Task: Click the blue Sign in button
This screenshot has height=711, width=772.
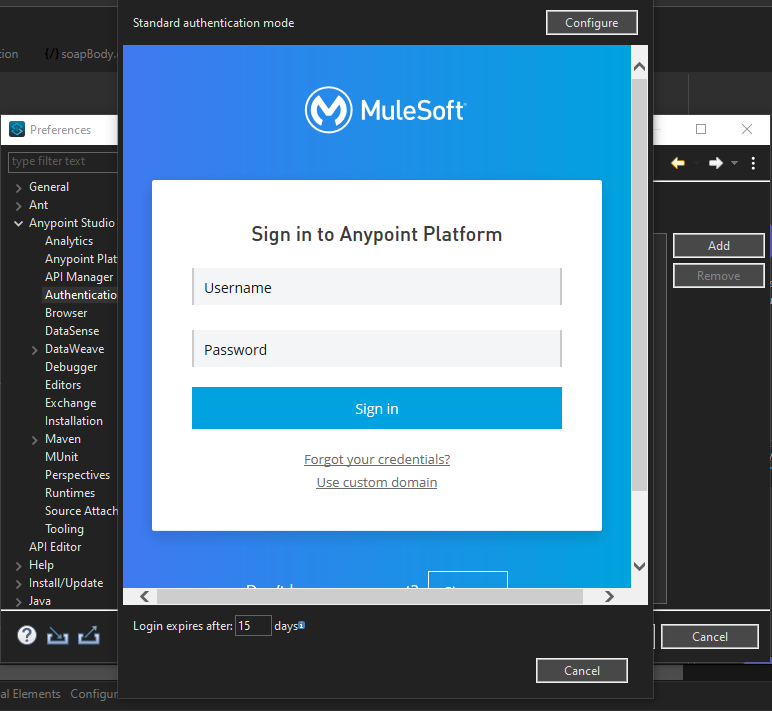Action: pyautogui.click(x=377, y=408)
